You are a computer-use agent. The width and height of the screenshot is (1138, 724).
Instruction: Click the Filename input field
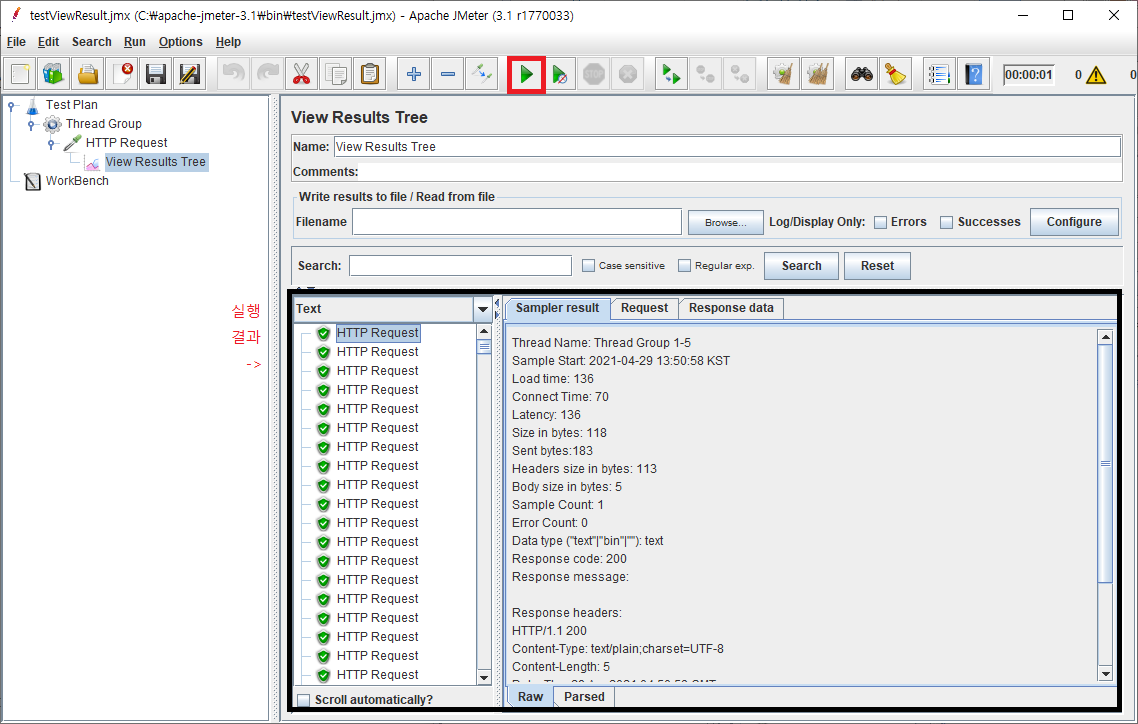pyautogui.click(x=517, y=222)
